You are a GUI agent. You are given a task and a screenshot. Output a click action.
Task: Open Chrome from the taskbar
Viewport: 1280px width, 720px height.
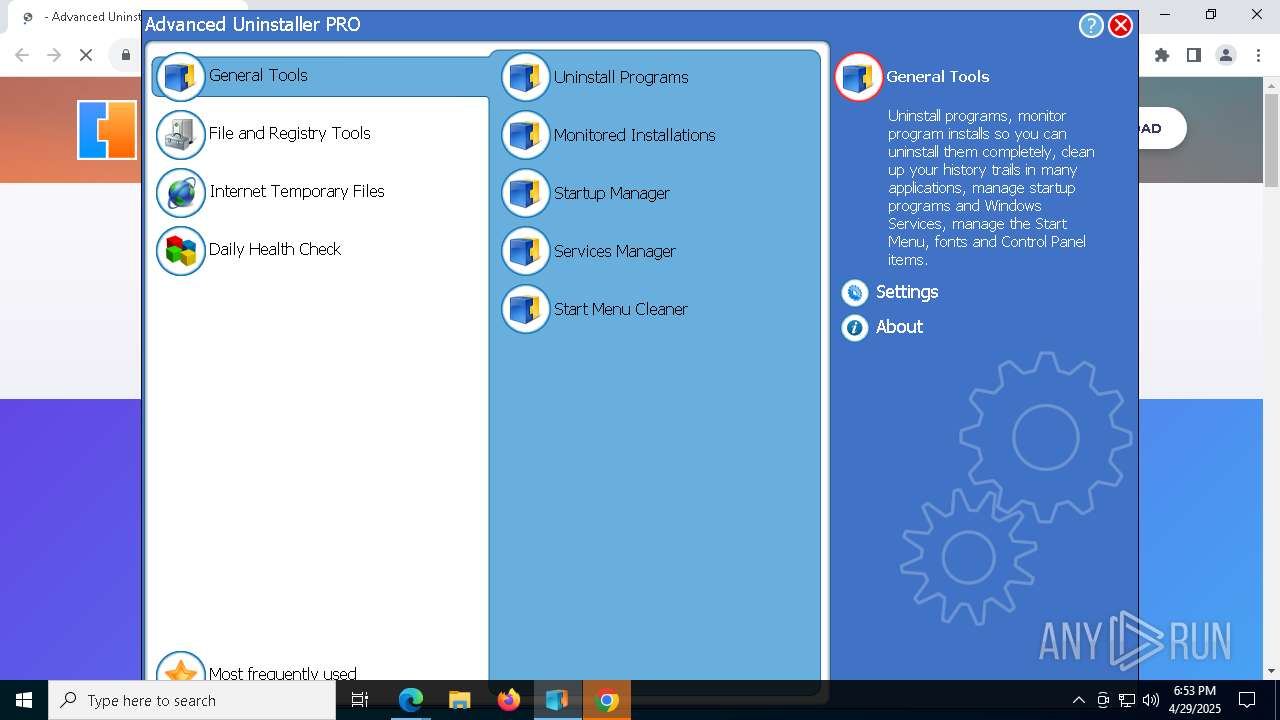(606, 700)
